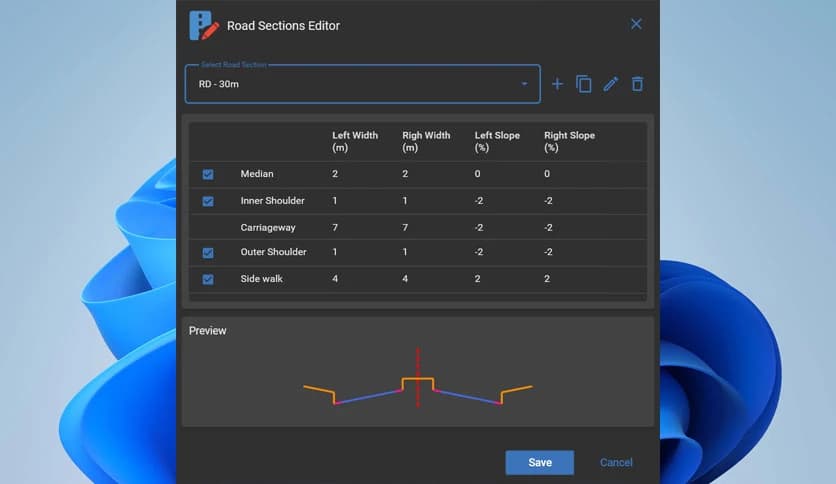Click the dropdown arrow beside RD - 30m

524,84
